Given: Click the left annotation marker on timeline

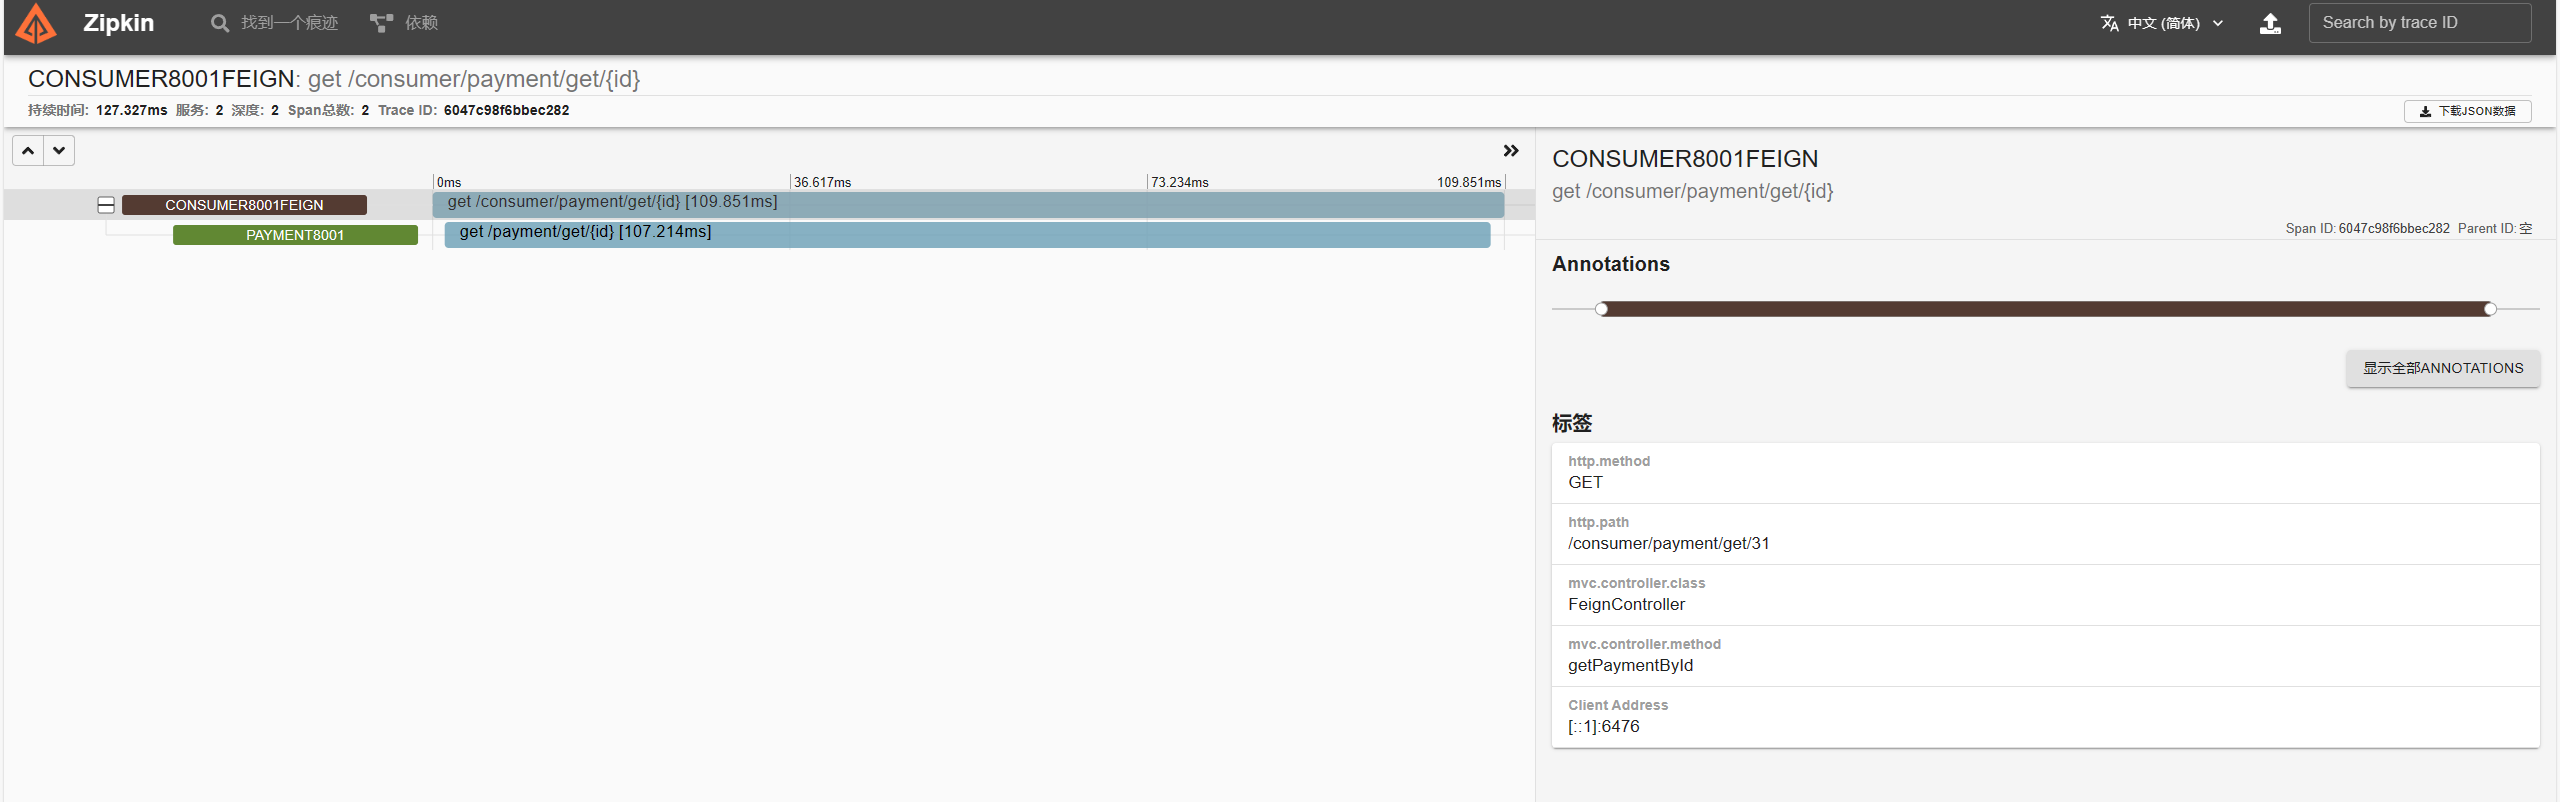Looking at the screenshot, I should coord(1602,309).
